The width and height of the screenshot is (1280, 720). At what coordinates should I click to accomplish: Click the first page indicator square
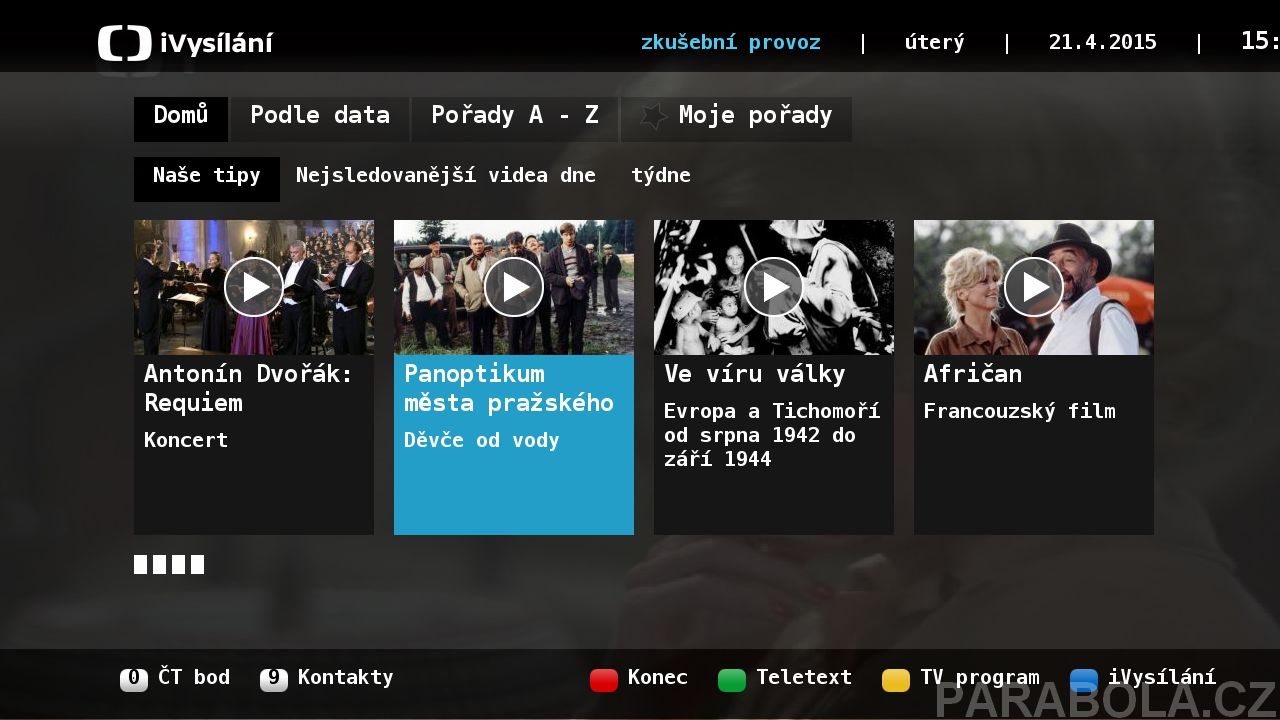pos(140,564)
